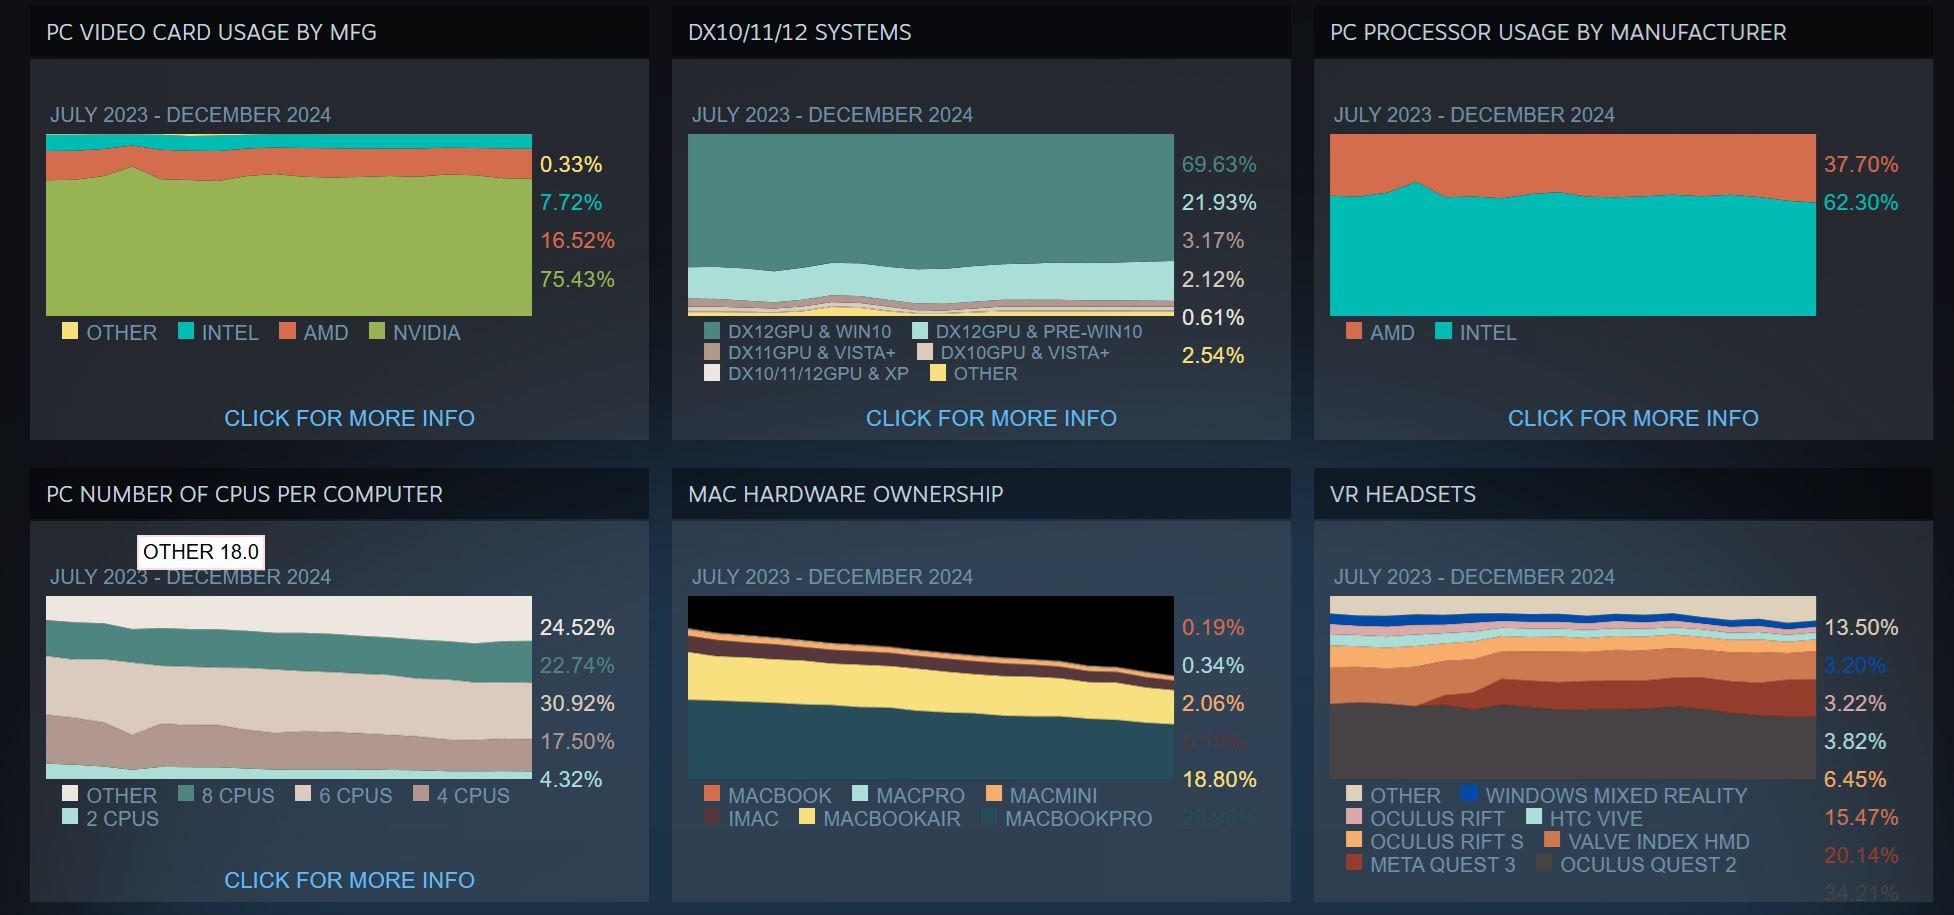This screenshot has width=1954, height=915.
Task: Click the 75.43% NVIDIA percentage label
Action: pyautogui.click(x=577, y=279)
